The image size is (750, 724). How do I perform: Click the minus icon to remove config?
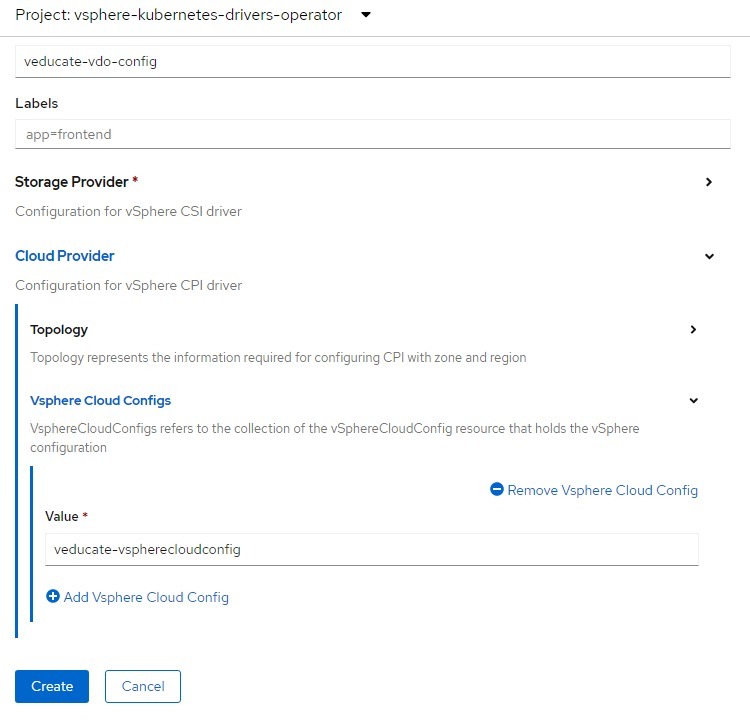497,489
